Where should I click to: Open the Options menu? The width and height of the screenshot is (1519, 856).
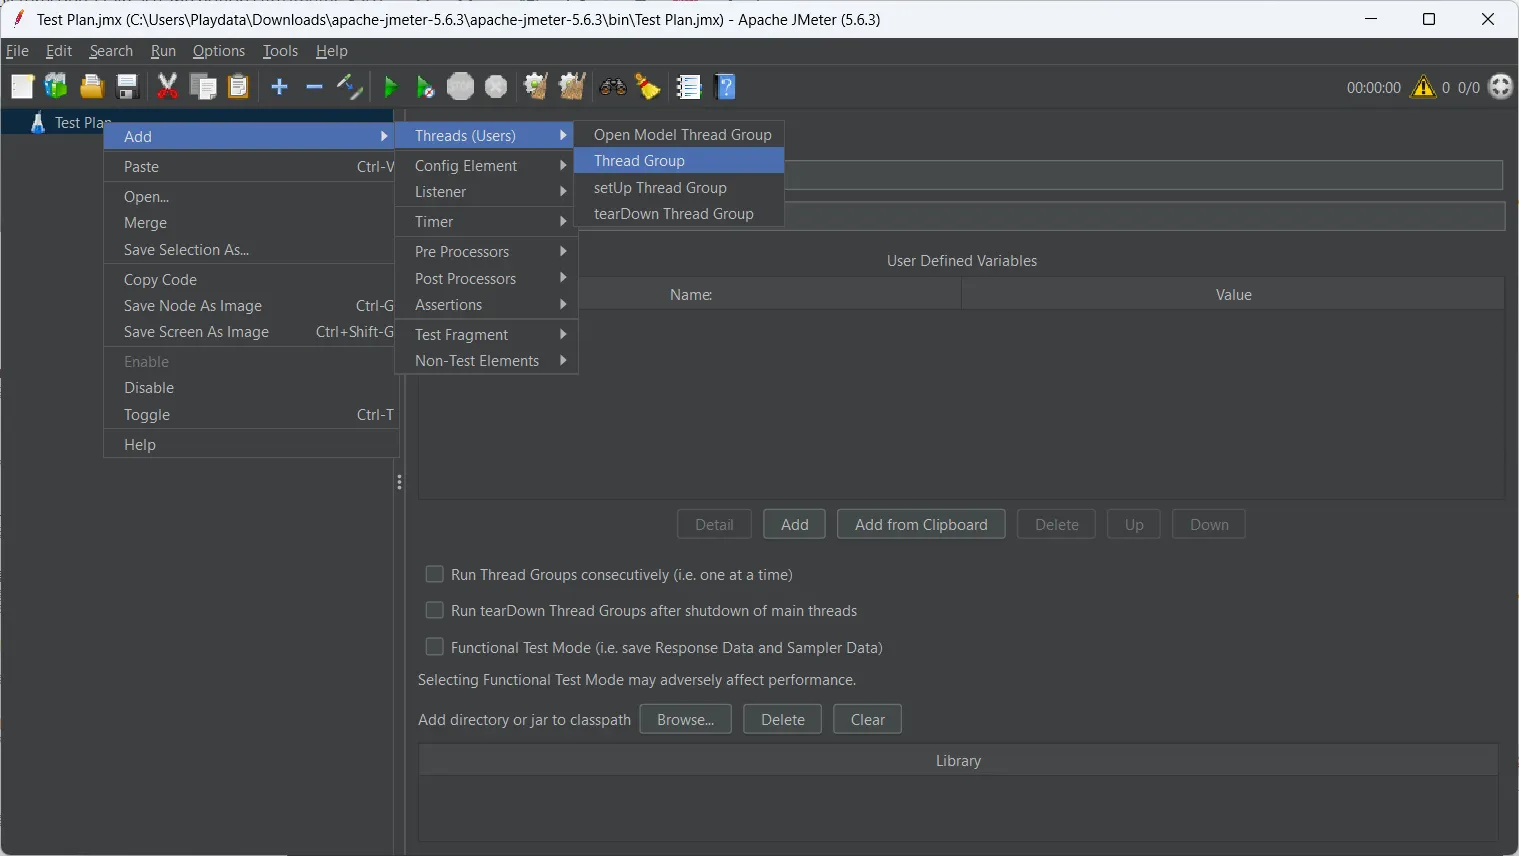pos(219,51)
